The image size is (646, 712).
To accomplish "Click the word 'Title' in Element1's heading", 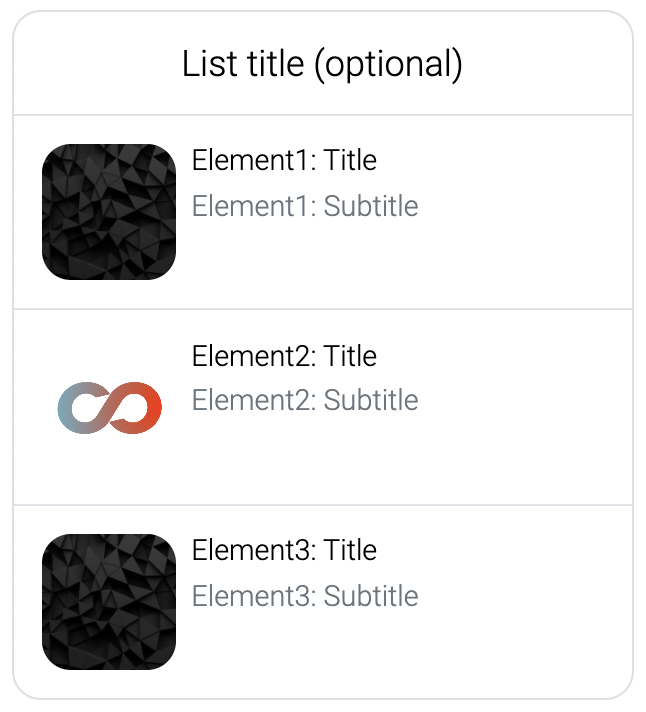I will click(350, 160).
